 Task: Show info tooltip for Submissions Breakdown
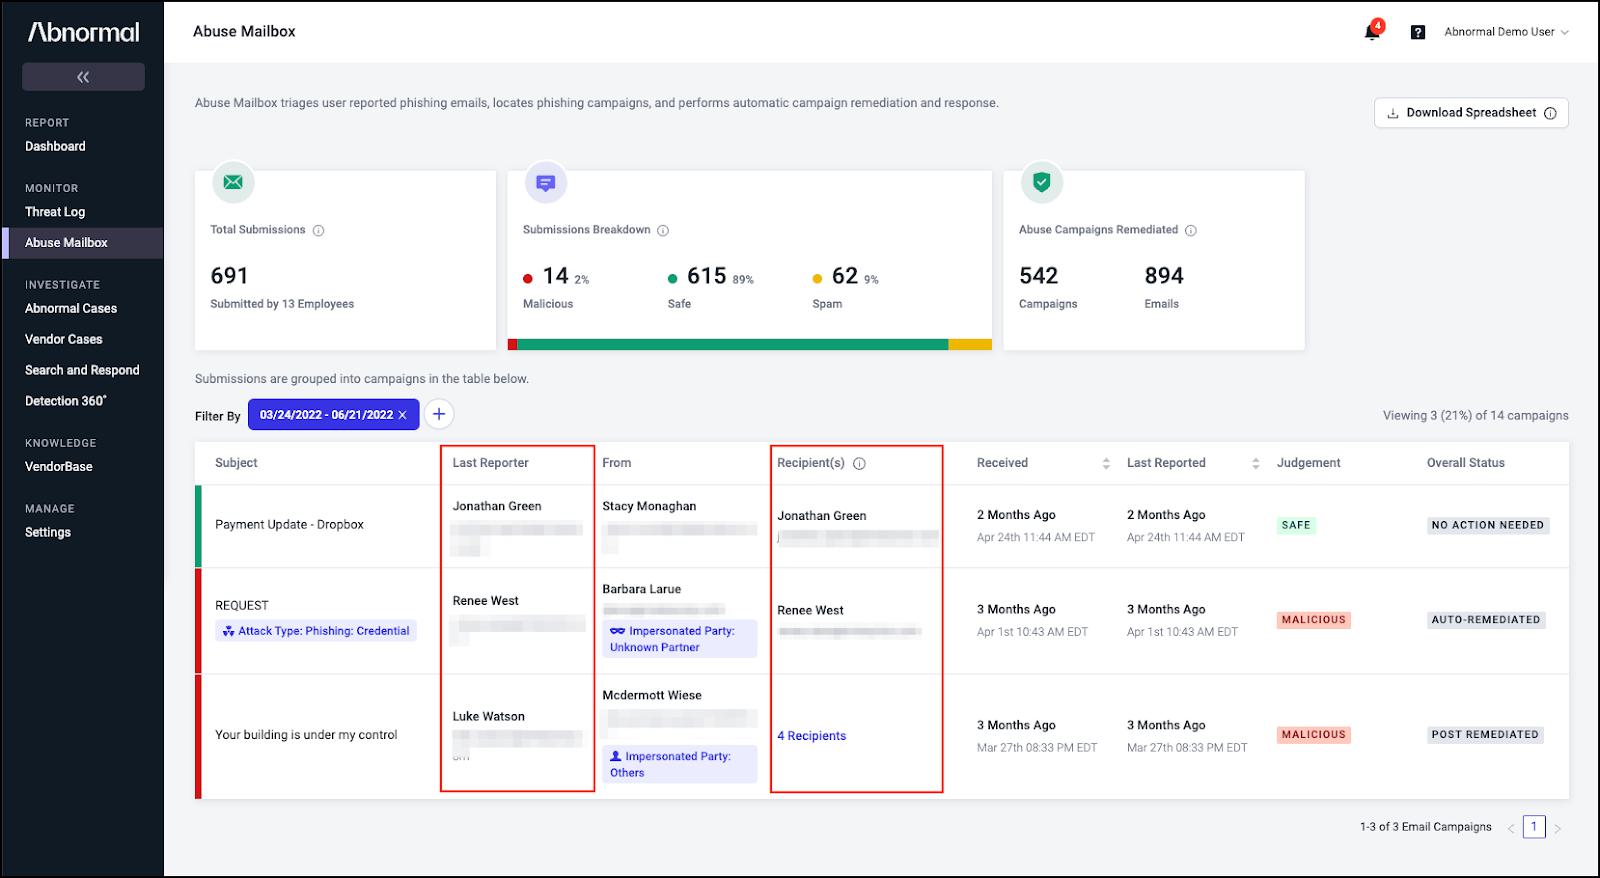click(x=663, y=230)
